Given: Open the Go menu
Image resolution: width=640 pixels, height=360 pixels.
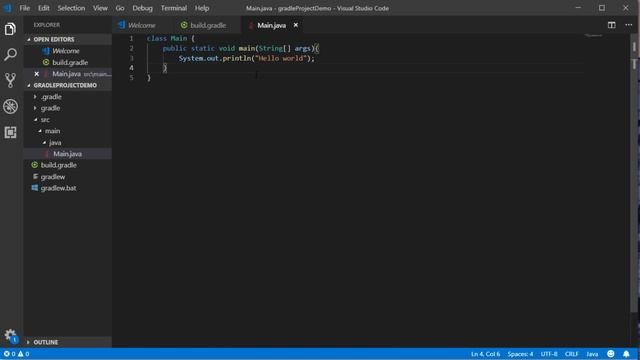Looking at the screenshot, I should coord(120,8).
